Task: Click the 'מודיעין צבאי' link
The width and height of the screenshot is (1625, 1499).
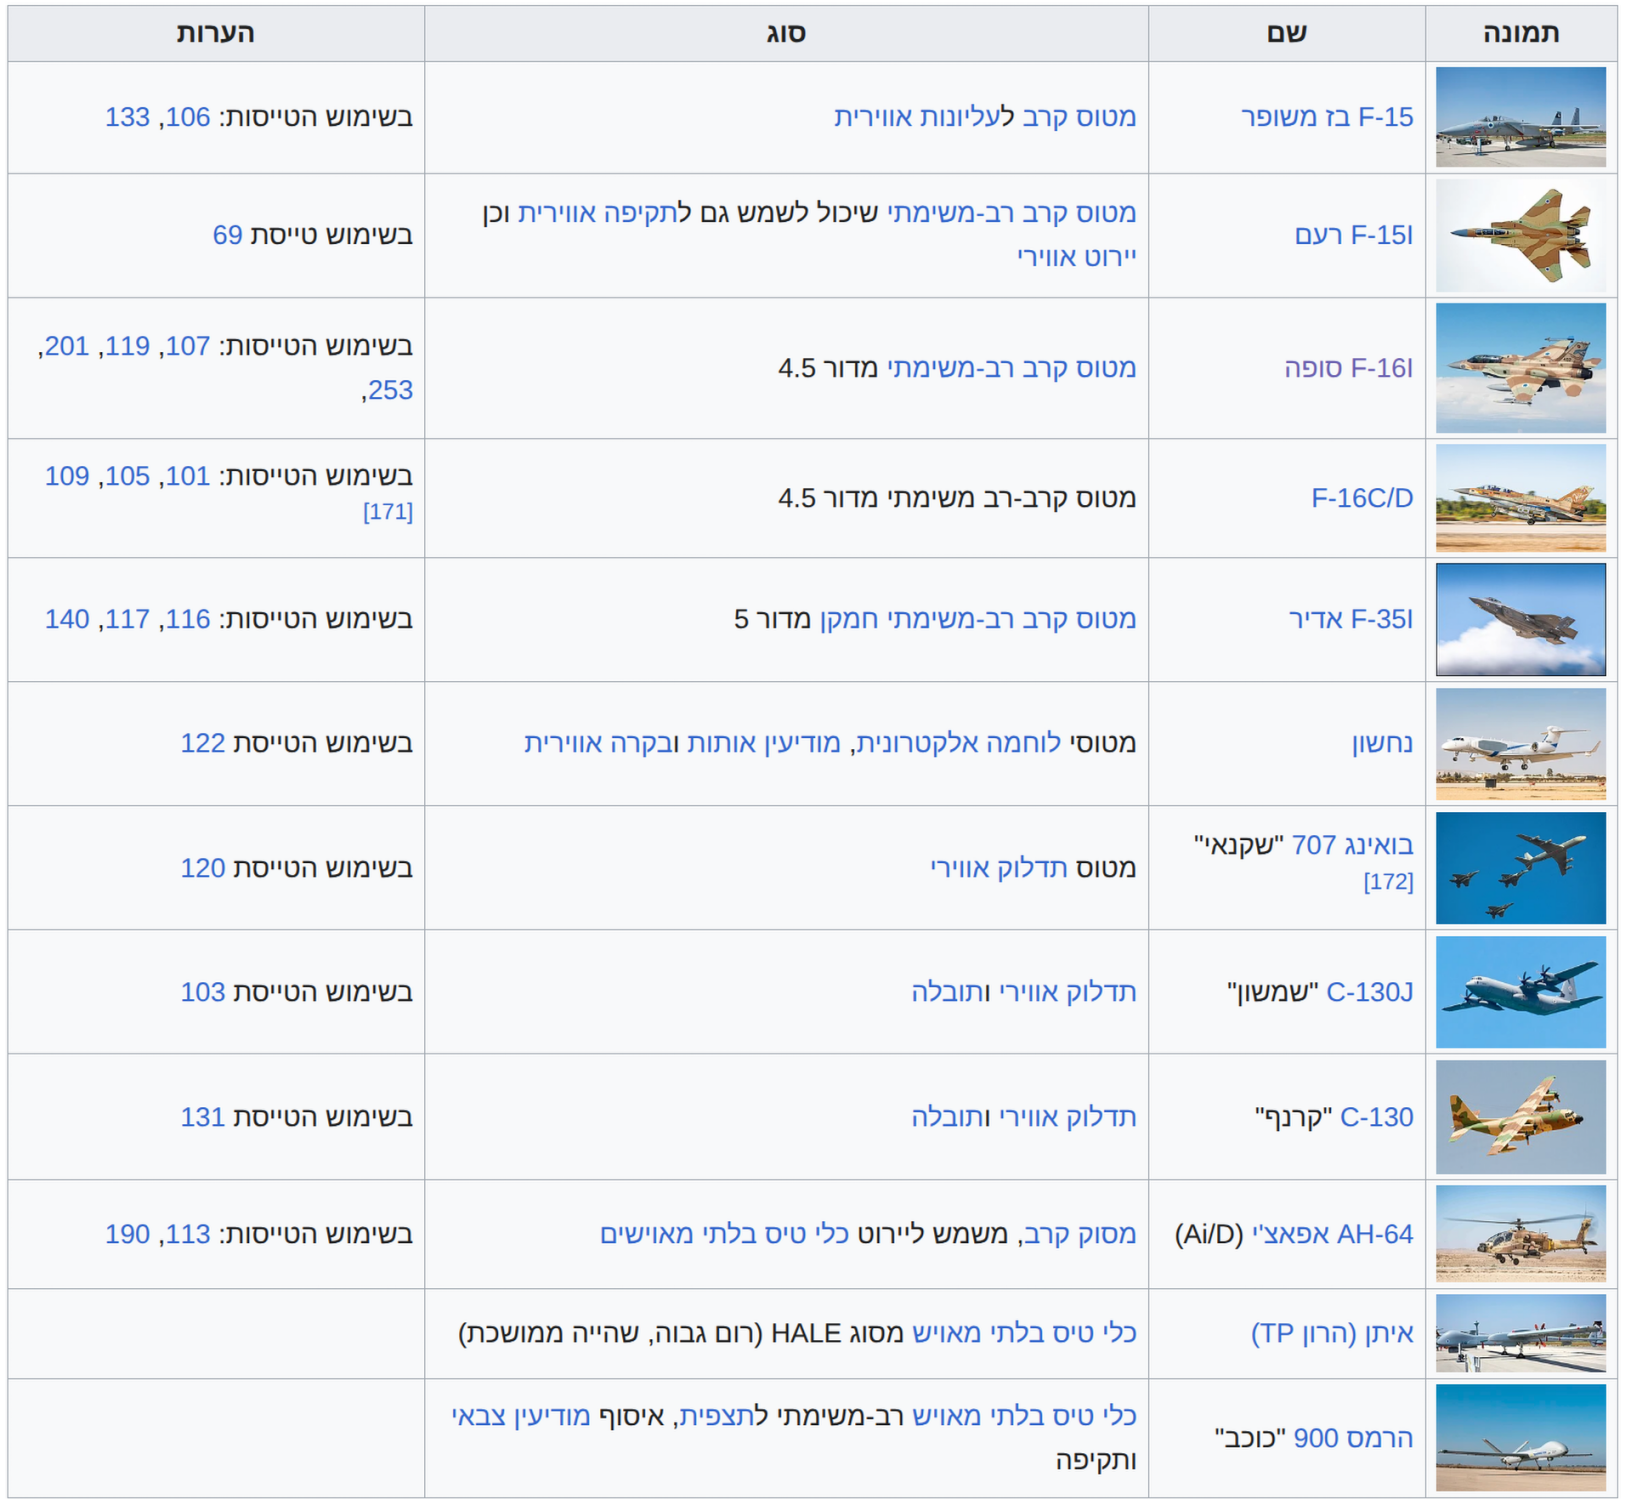Action: 521,1416
